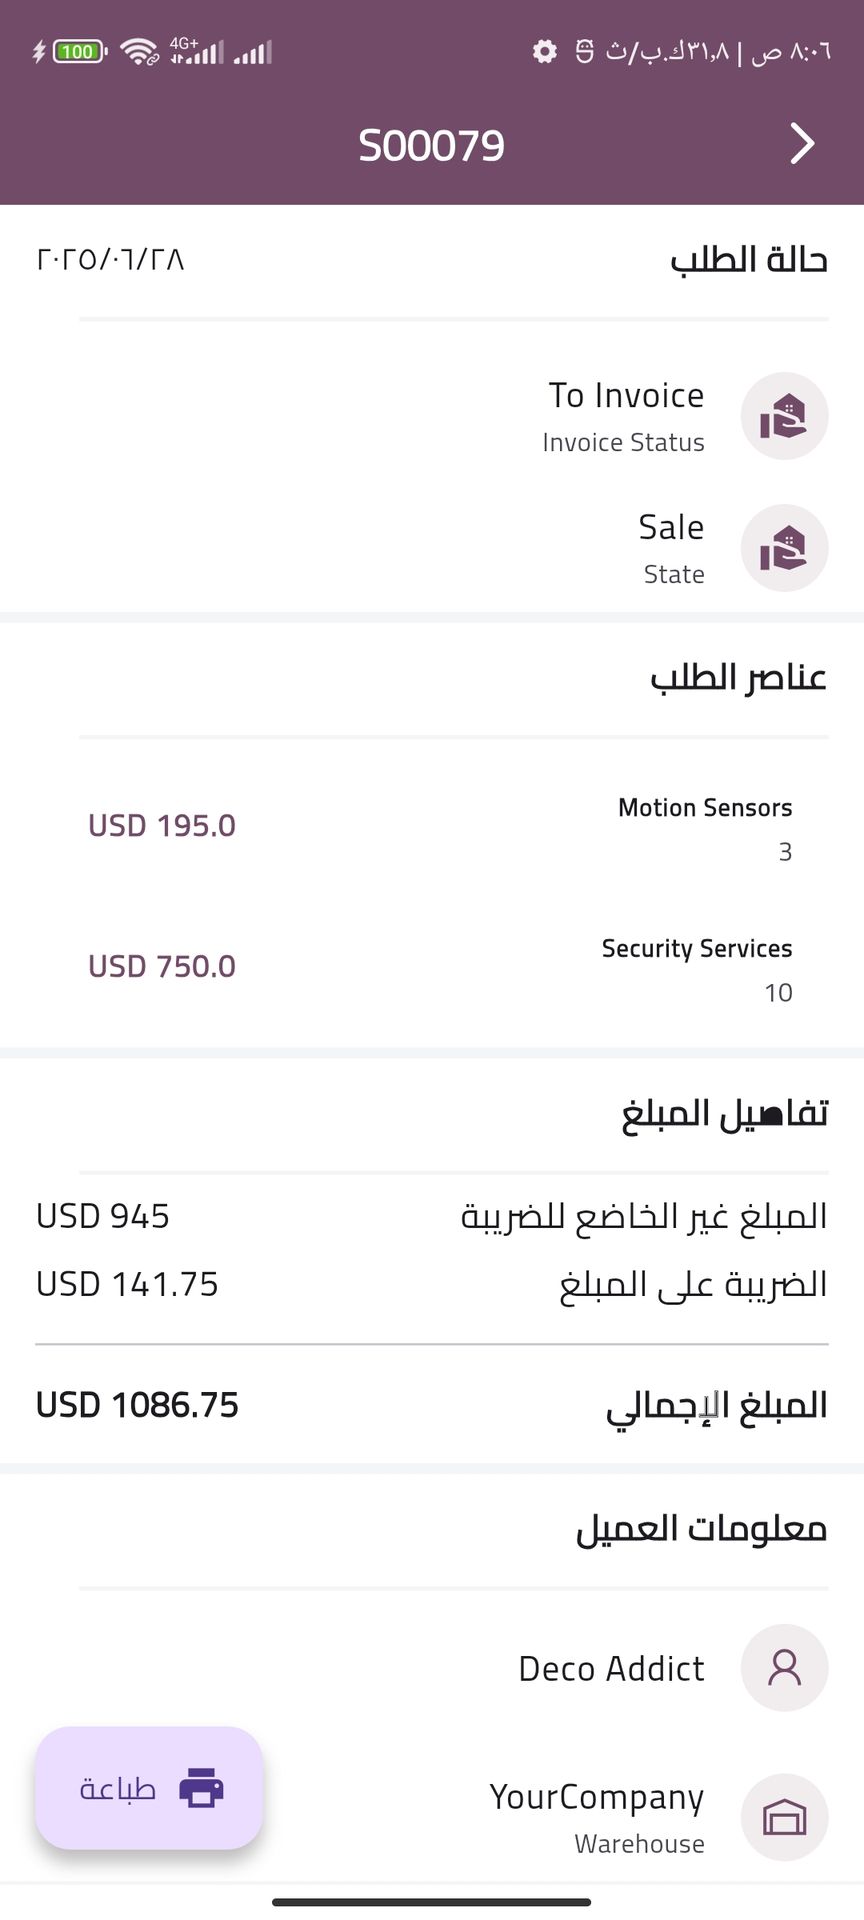Tap the USD 195.0 line price

click(x=162, y=826)
